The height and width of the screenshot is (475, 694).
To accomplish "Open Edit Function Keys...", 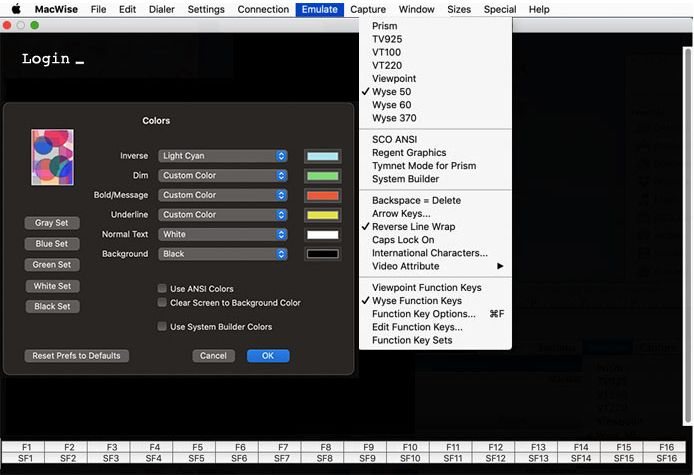I will click(x=436, y=327).
